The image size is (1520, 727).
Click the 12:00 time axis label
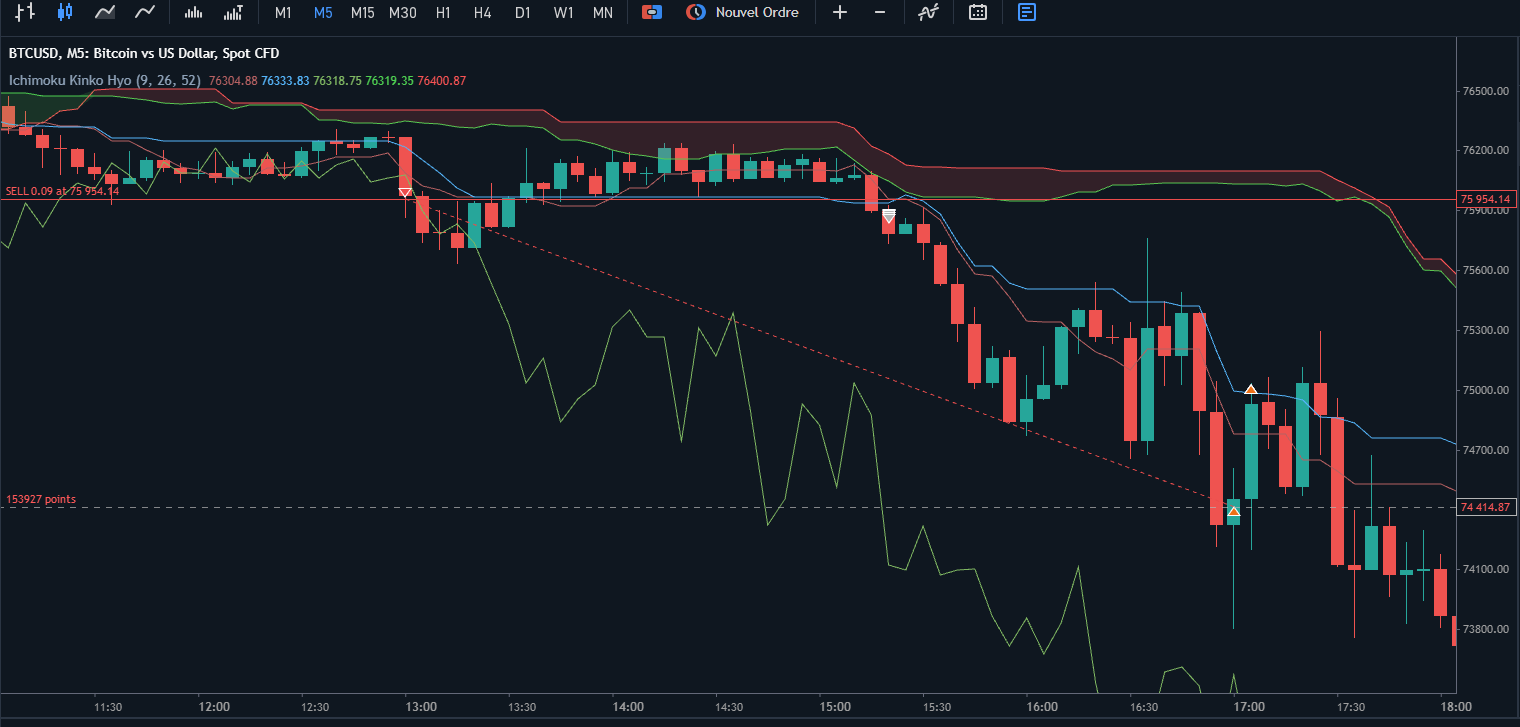coord(214,707)
